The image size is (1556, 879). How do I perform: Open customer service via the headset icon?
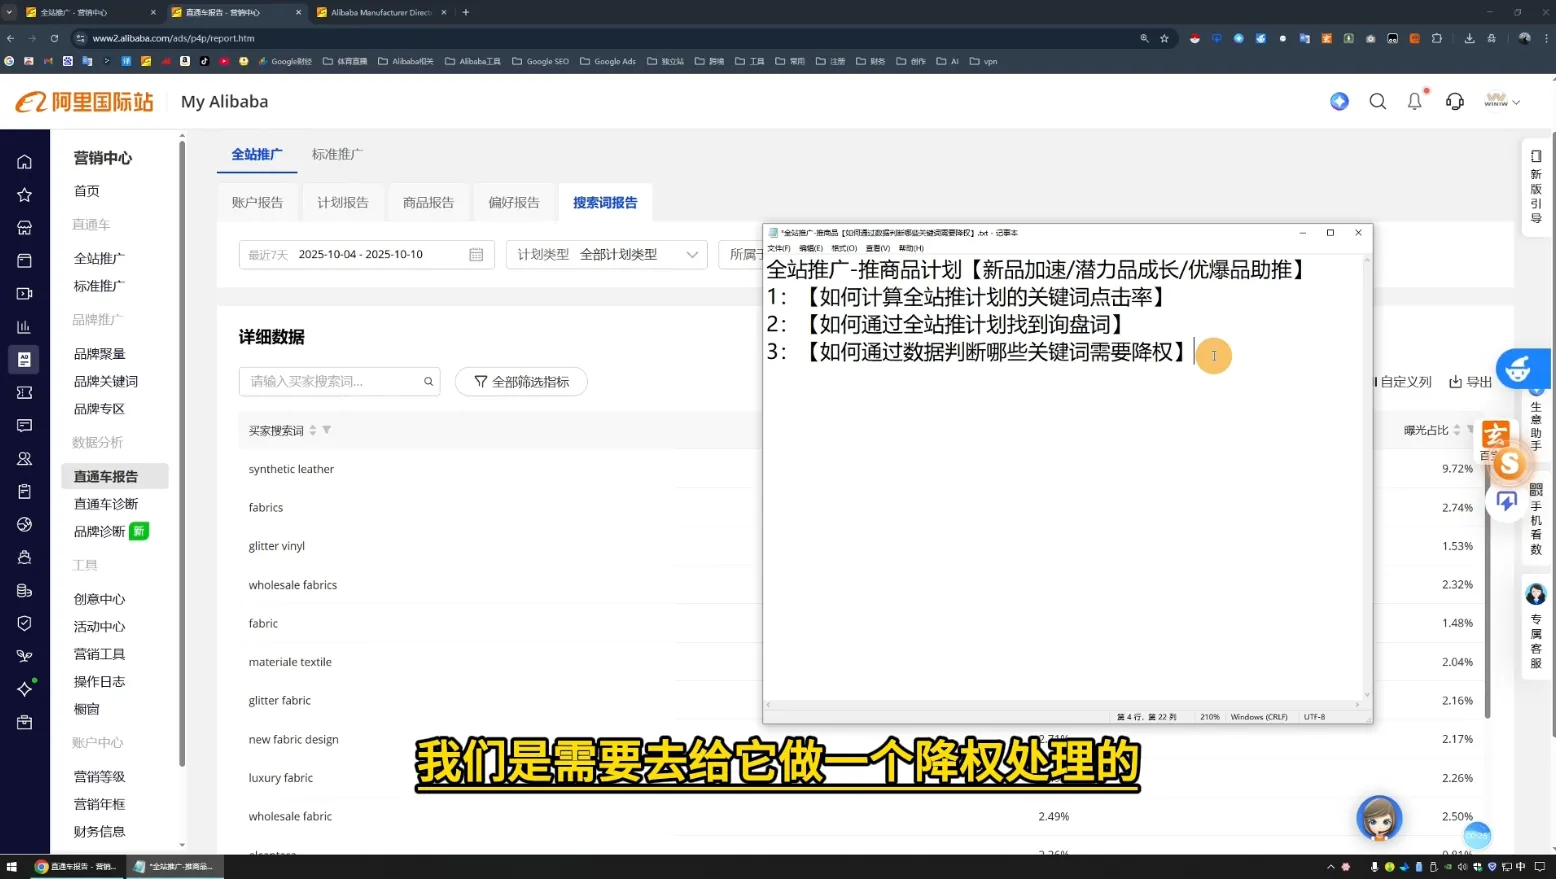click(1454, 101)
